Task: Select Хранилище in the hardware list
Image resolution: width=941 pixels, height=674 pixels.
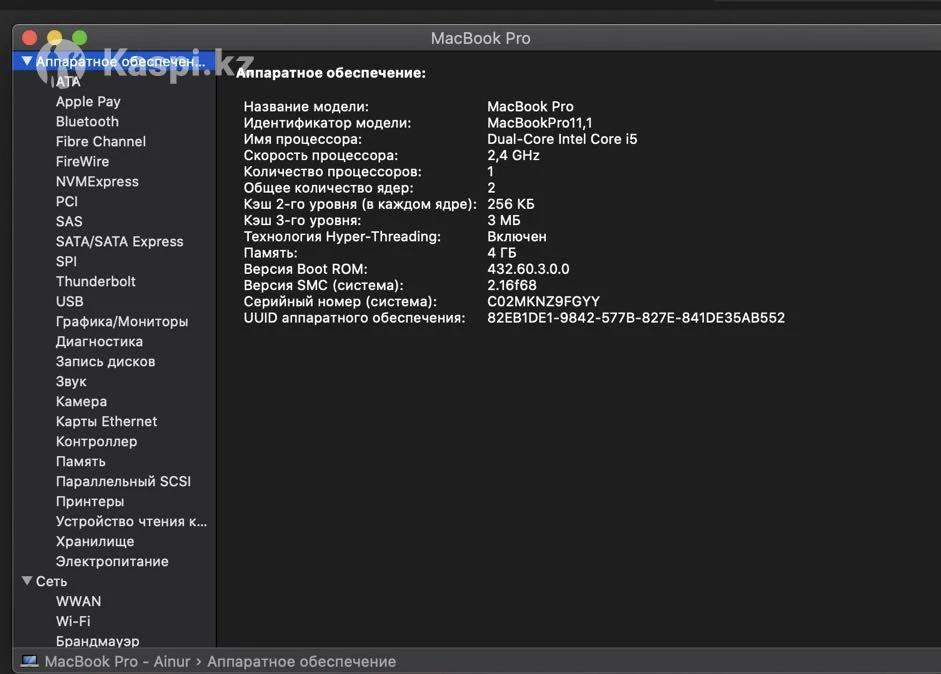Action: (95, 541)
